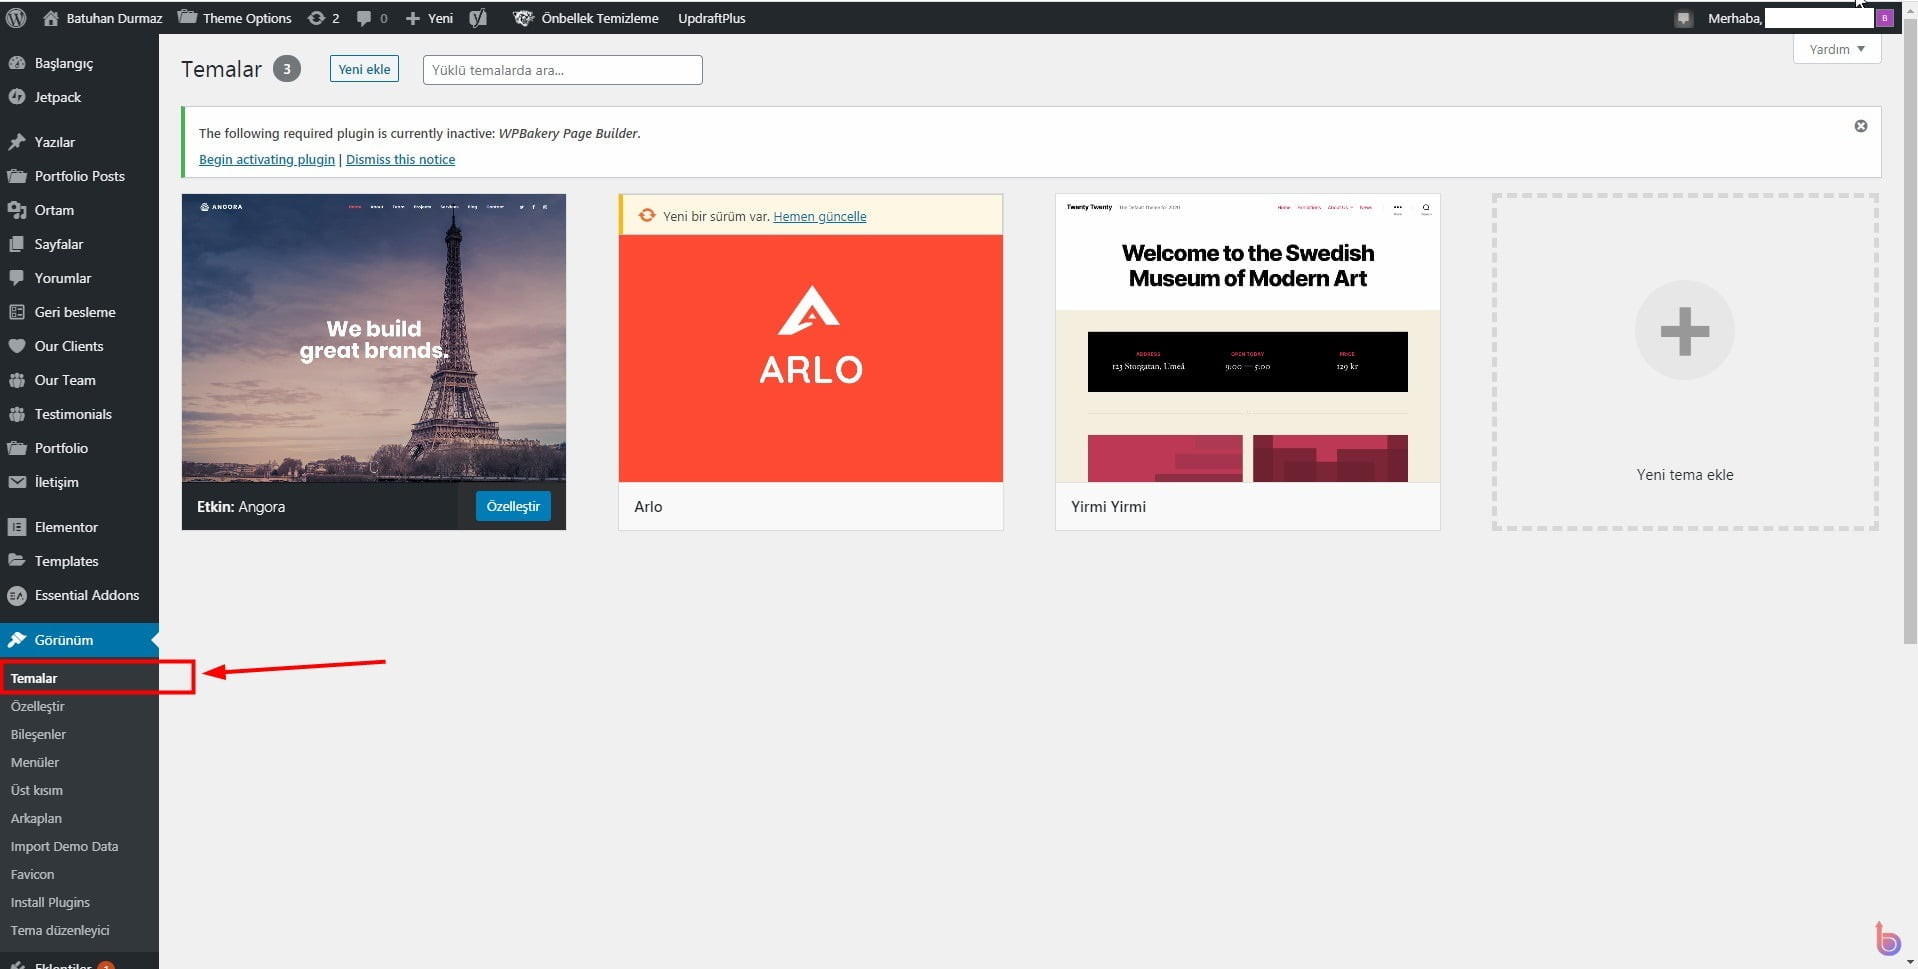Click the Yeni tema ekle label
The width and height of the screenshot is (1918, 969).
[1685, 475]
